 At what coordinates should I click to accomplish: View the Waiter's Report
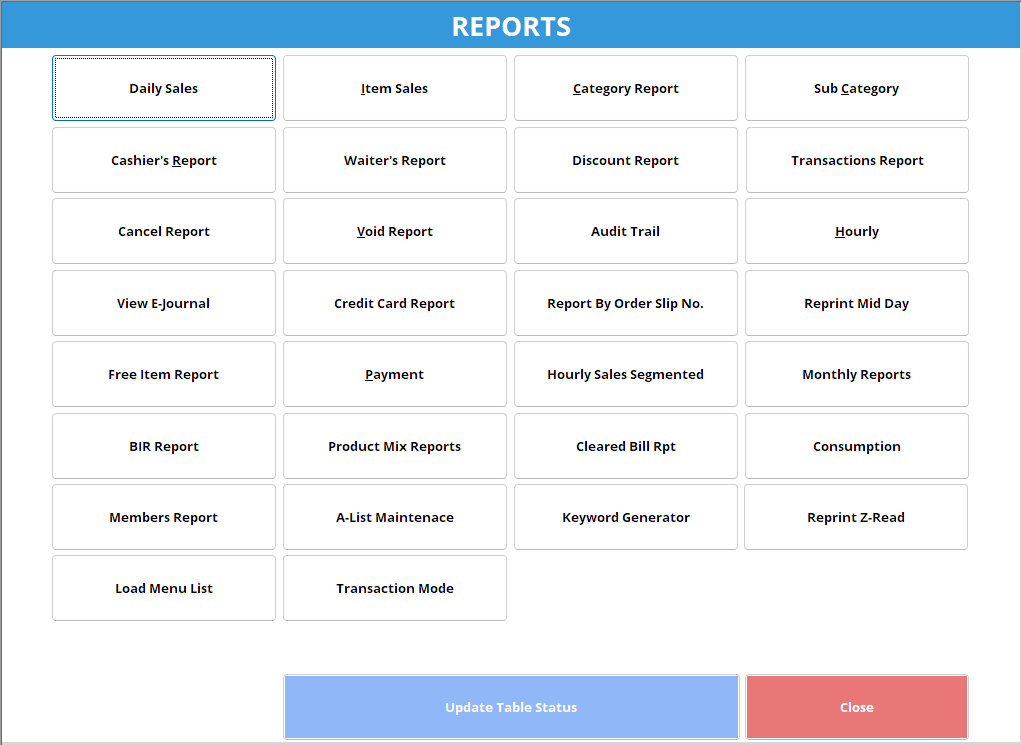(394, 160)
